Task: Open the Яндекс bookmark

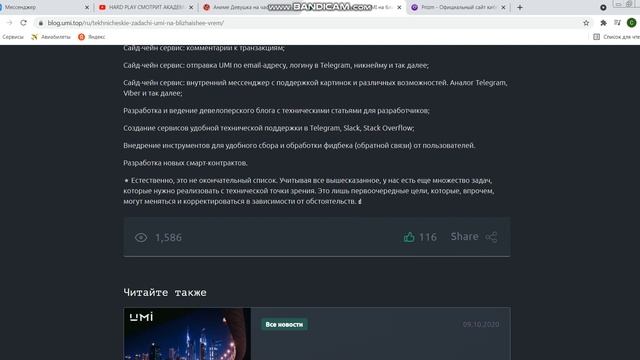Action: [92, 37]
